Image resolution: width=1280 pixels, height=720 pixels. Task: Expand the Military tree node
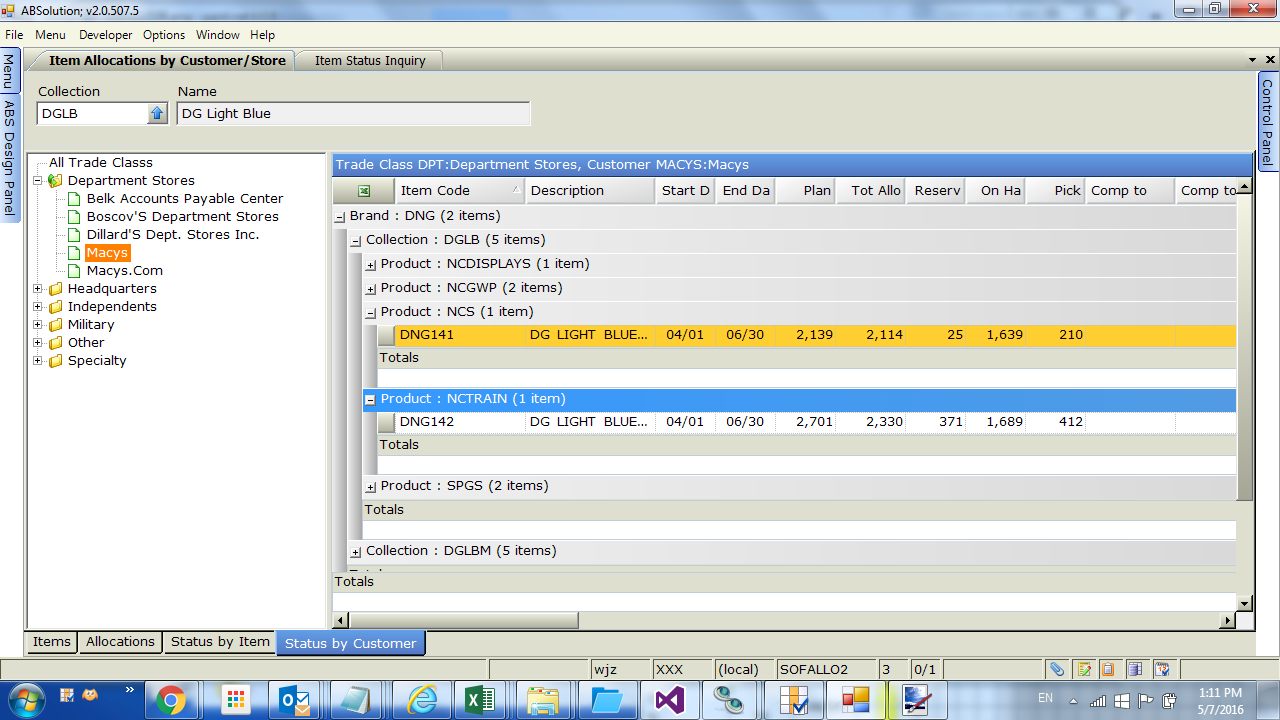tap(37, 325)
